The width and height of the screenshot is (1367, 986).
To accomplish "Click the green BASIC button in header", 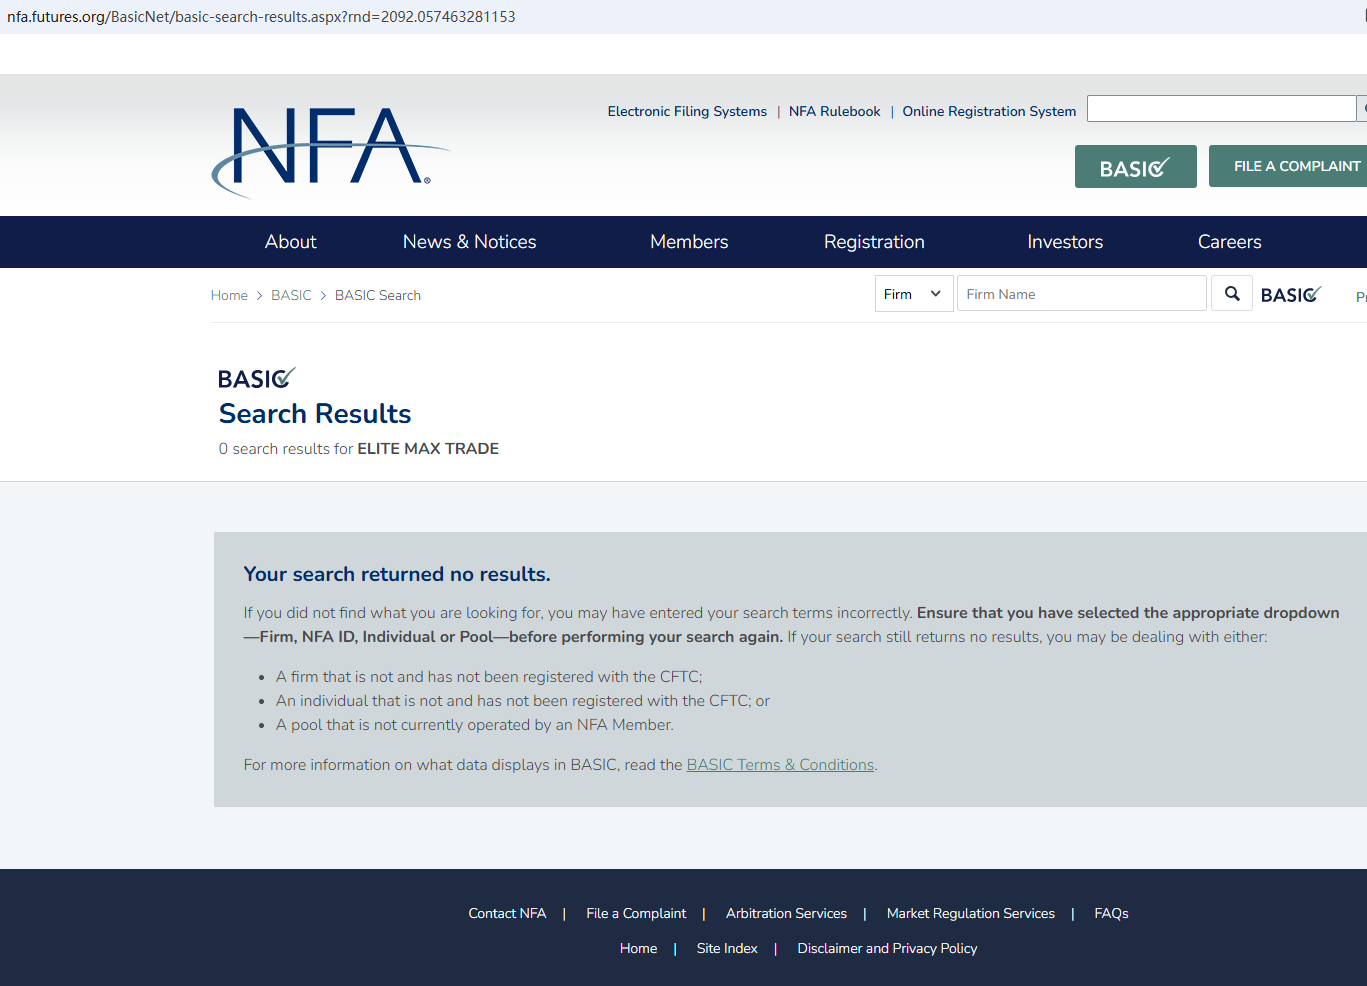I will 1135,167.
